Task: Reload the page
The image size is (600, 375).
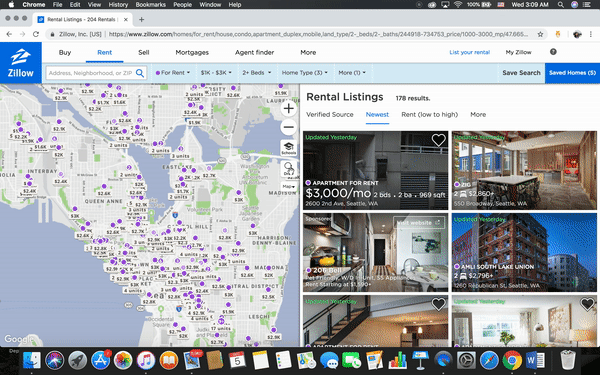Action: click(36, 34)
